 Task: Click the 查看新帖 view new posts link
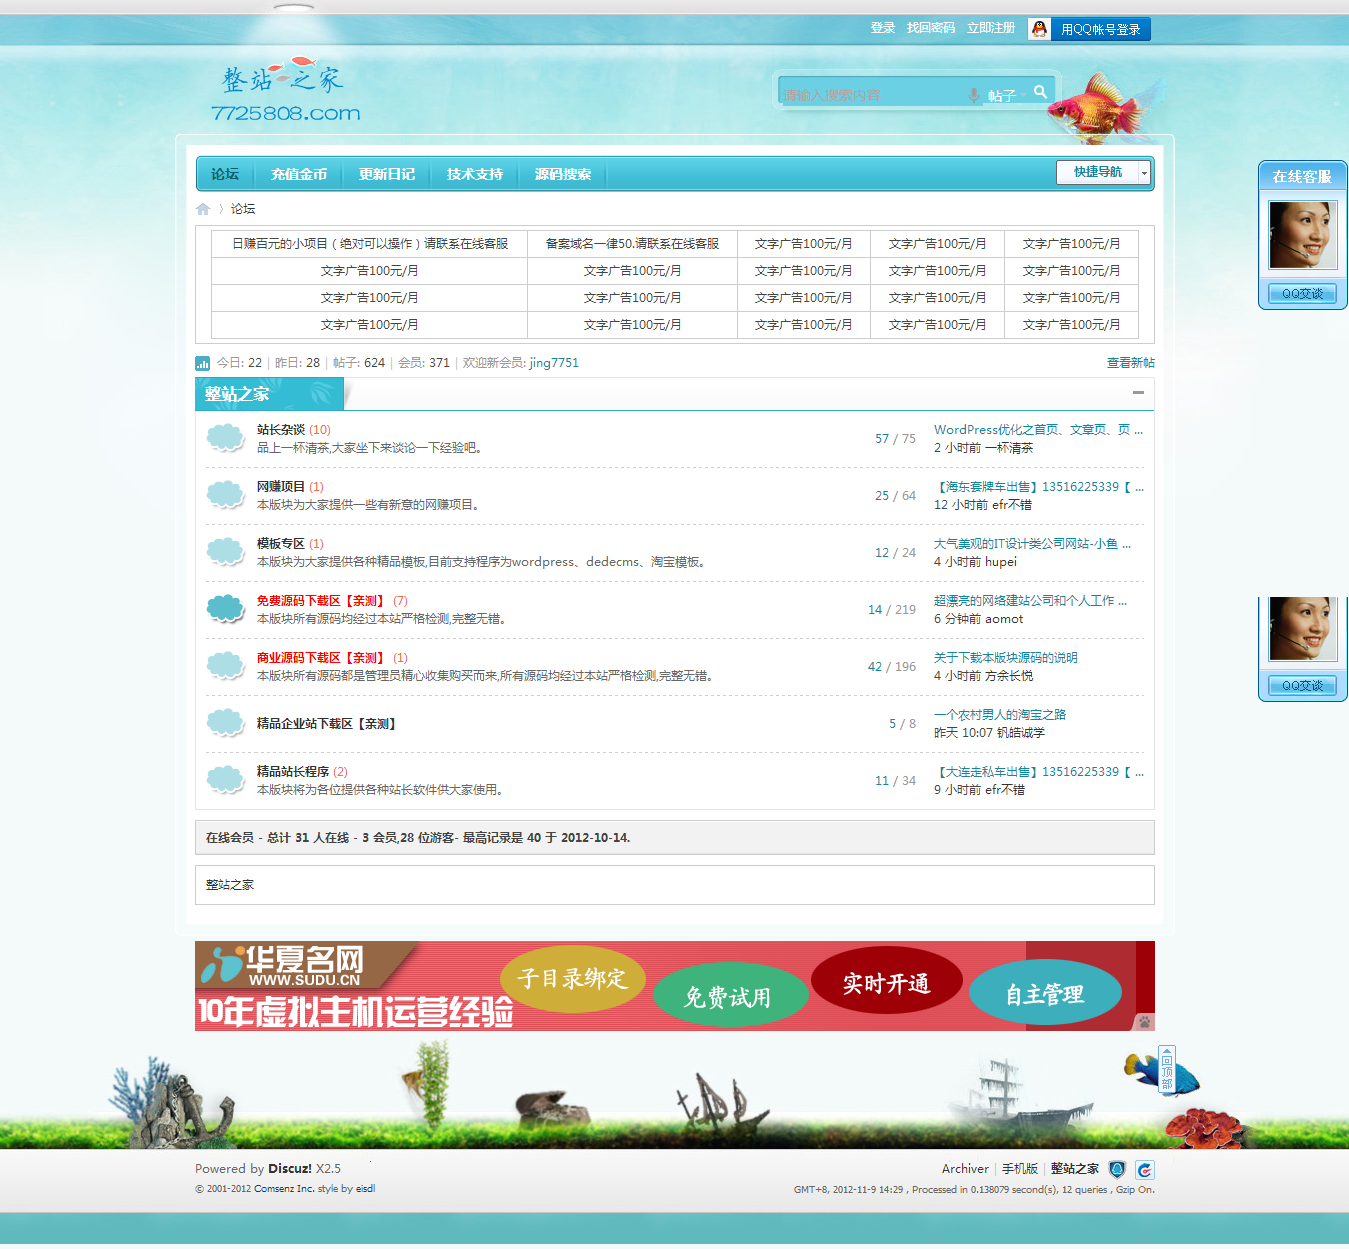1130,363
